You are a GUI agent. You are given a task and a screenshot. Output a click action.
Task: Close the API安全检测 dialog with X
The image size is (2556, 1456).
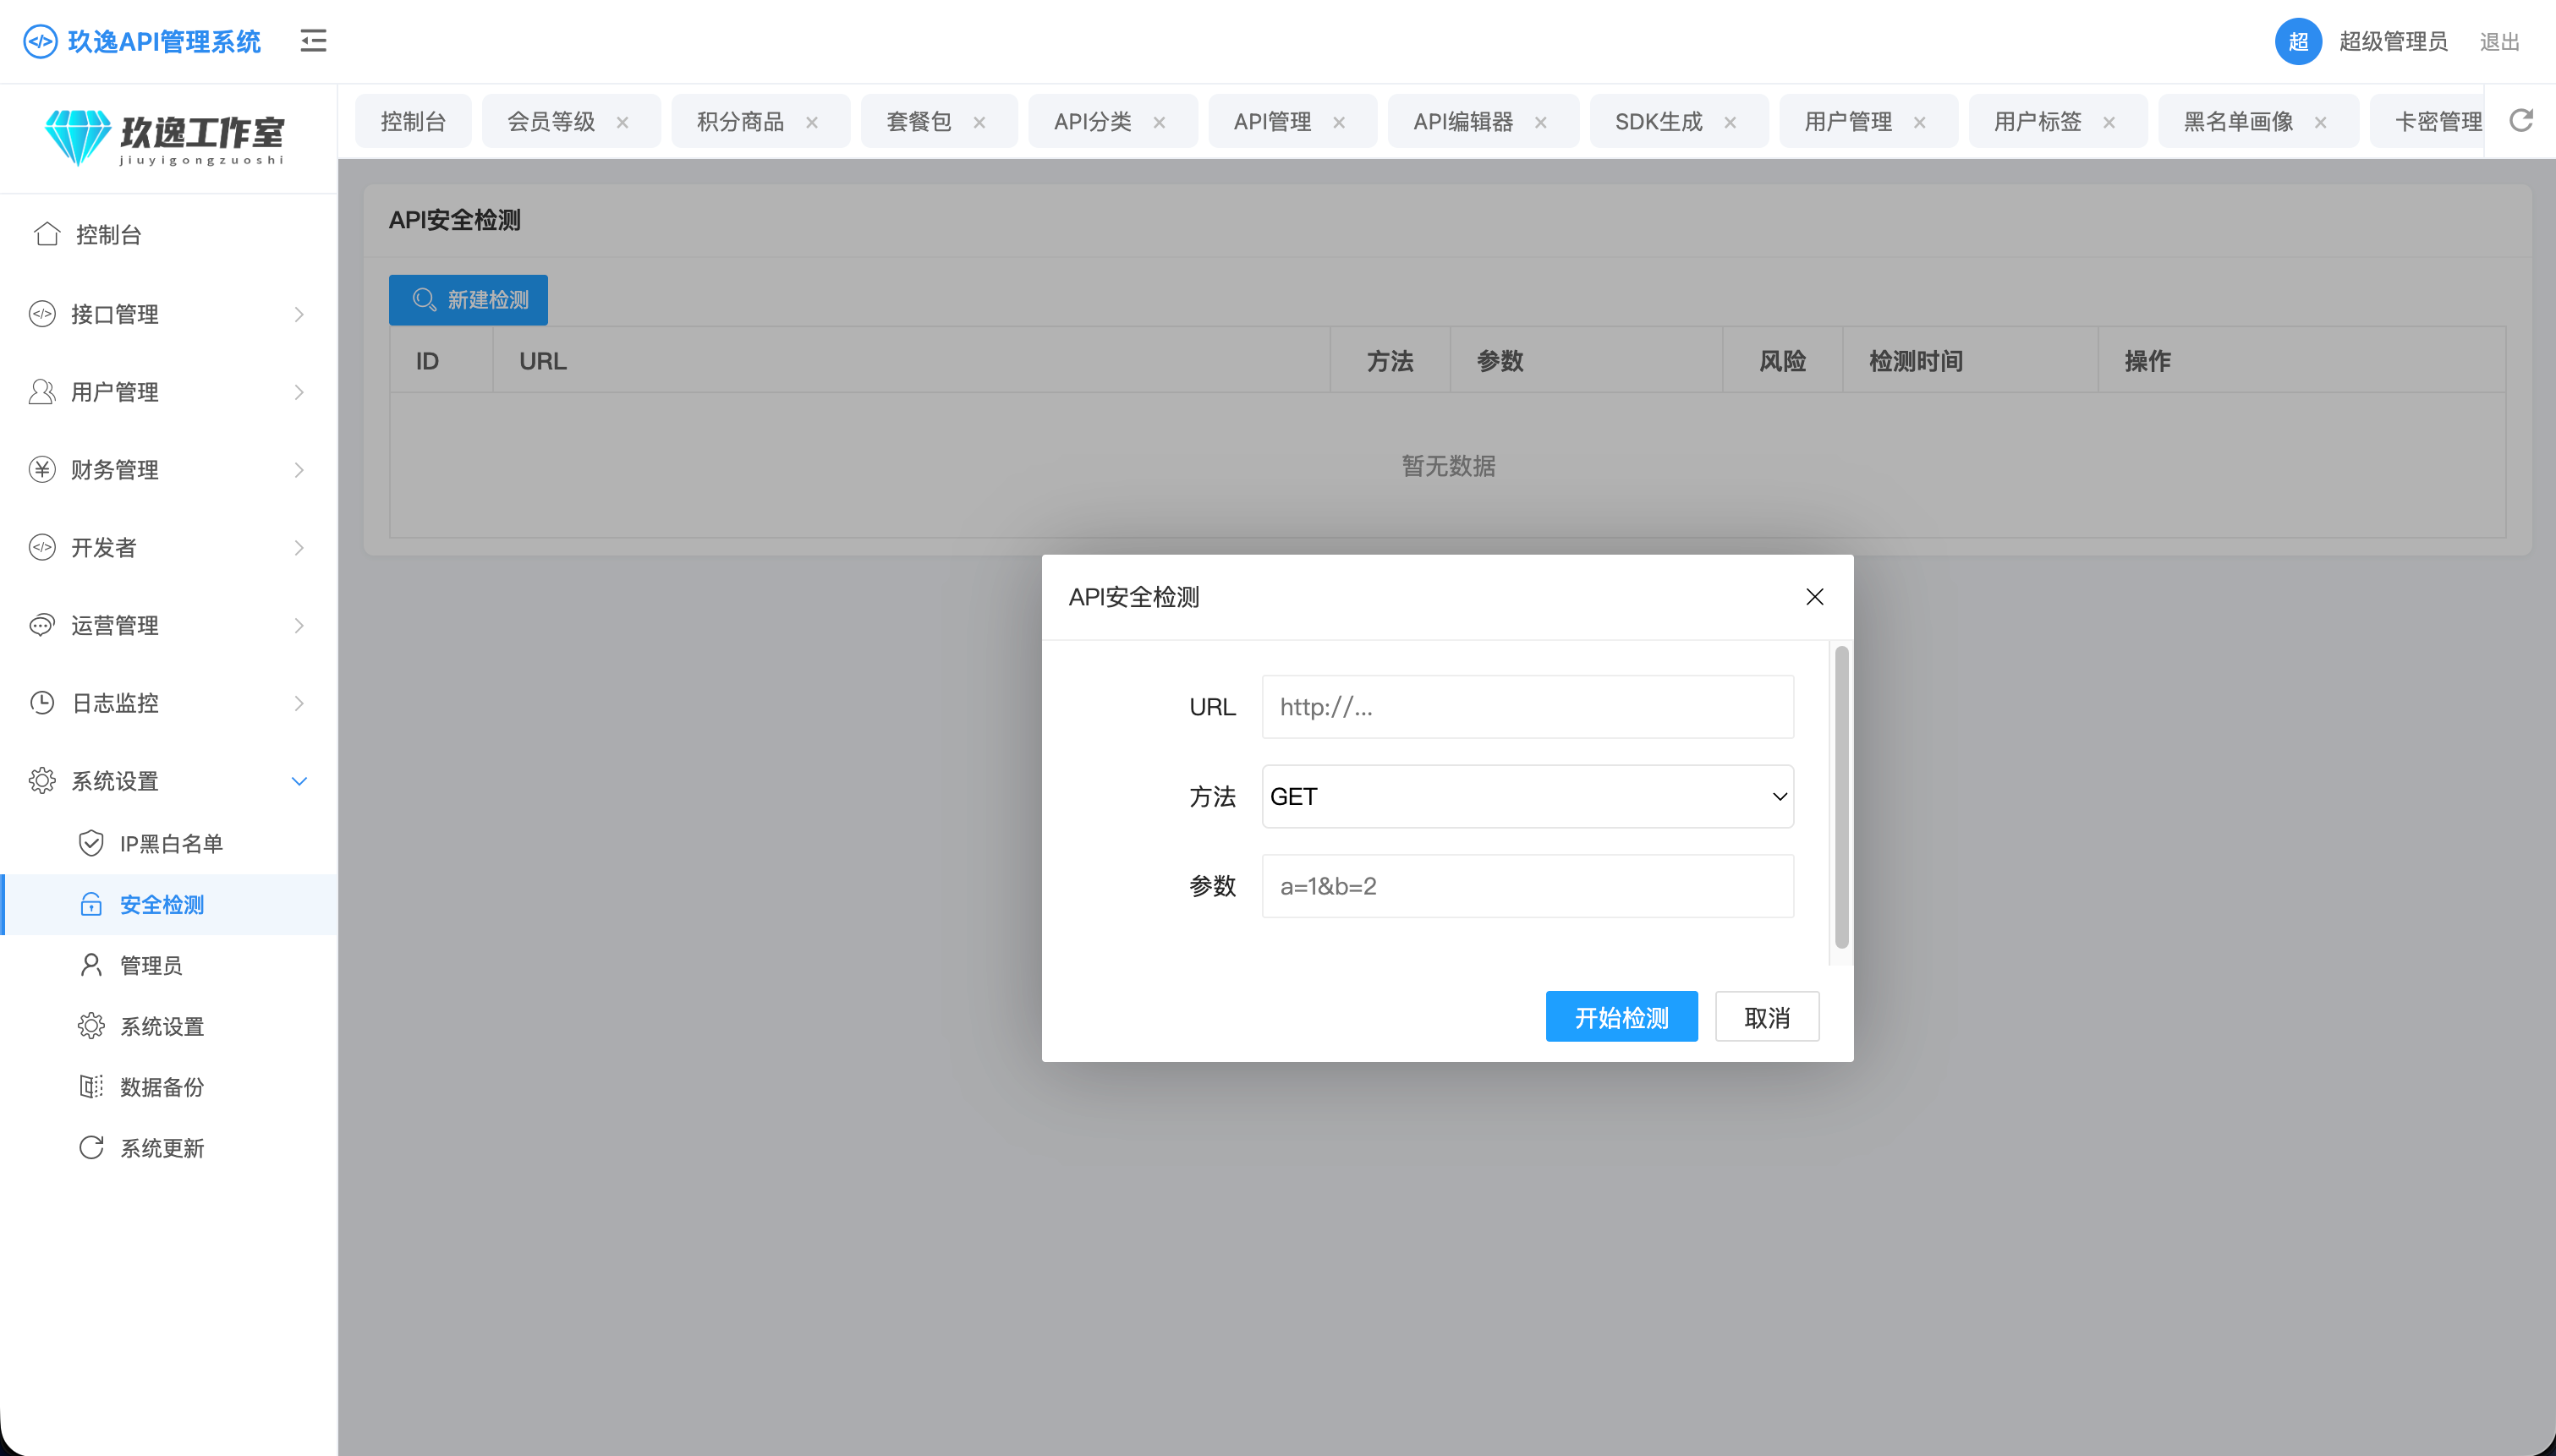point(1814,597)
